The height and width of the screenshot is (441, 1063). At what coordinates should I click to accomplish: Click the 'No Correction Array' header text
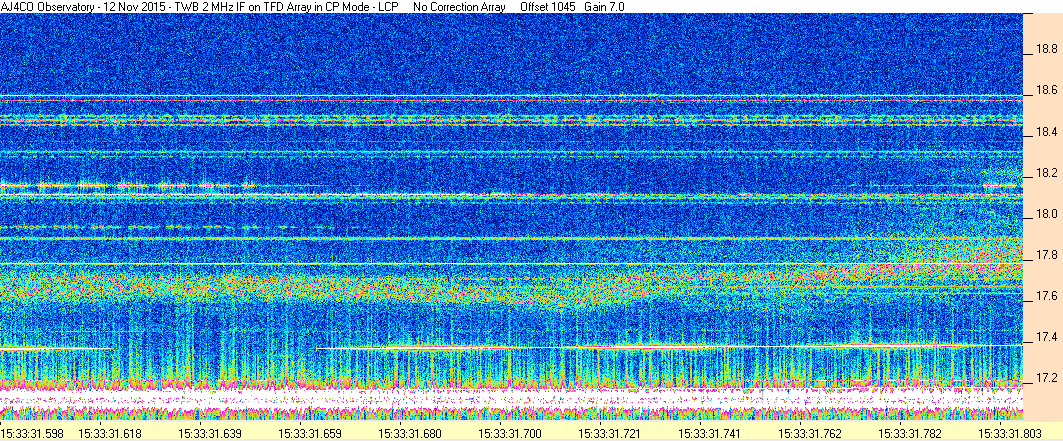459,6
